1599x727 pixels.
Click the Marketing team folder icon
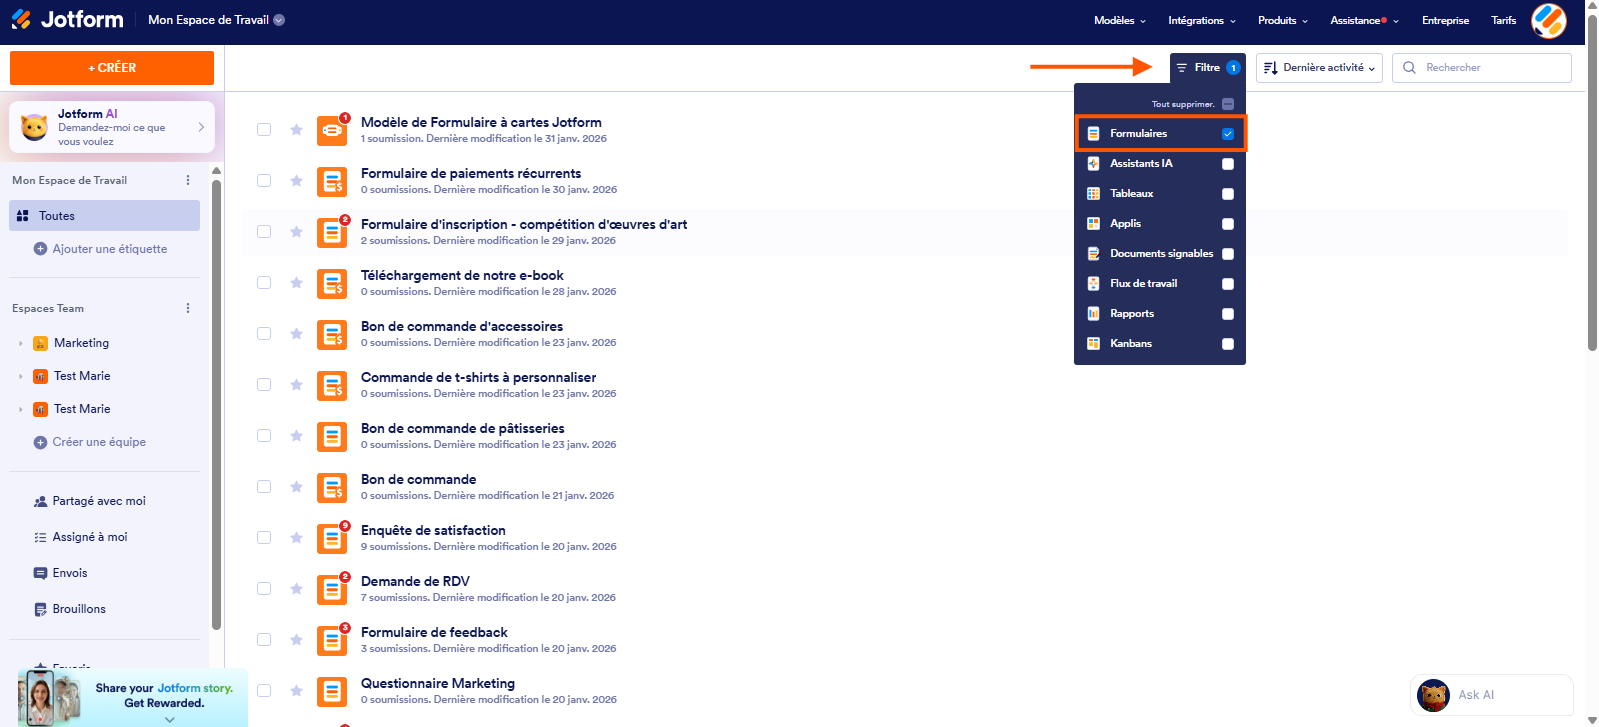pos(40,343)
